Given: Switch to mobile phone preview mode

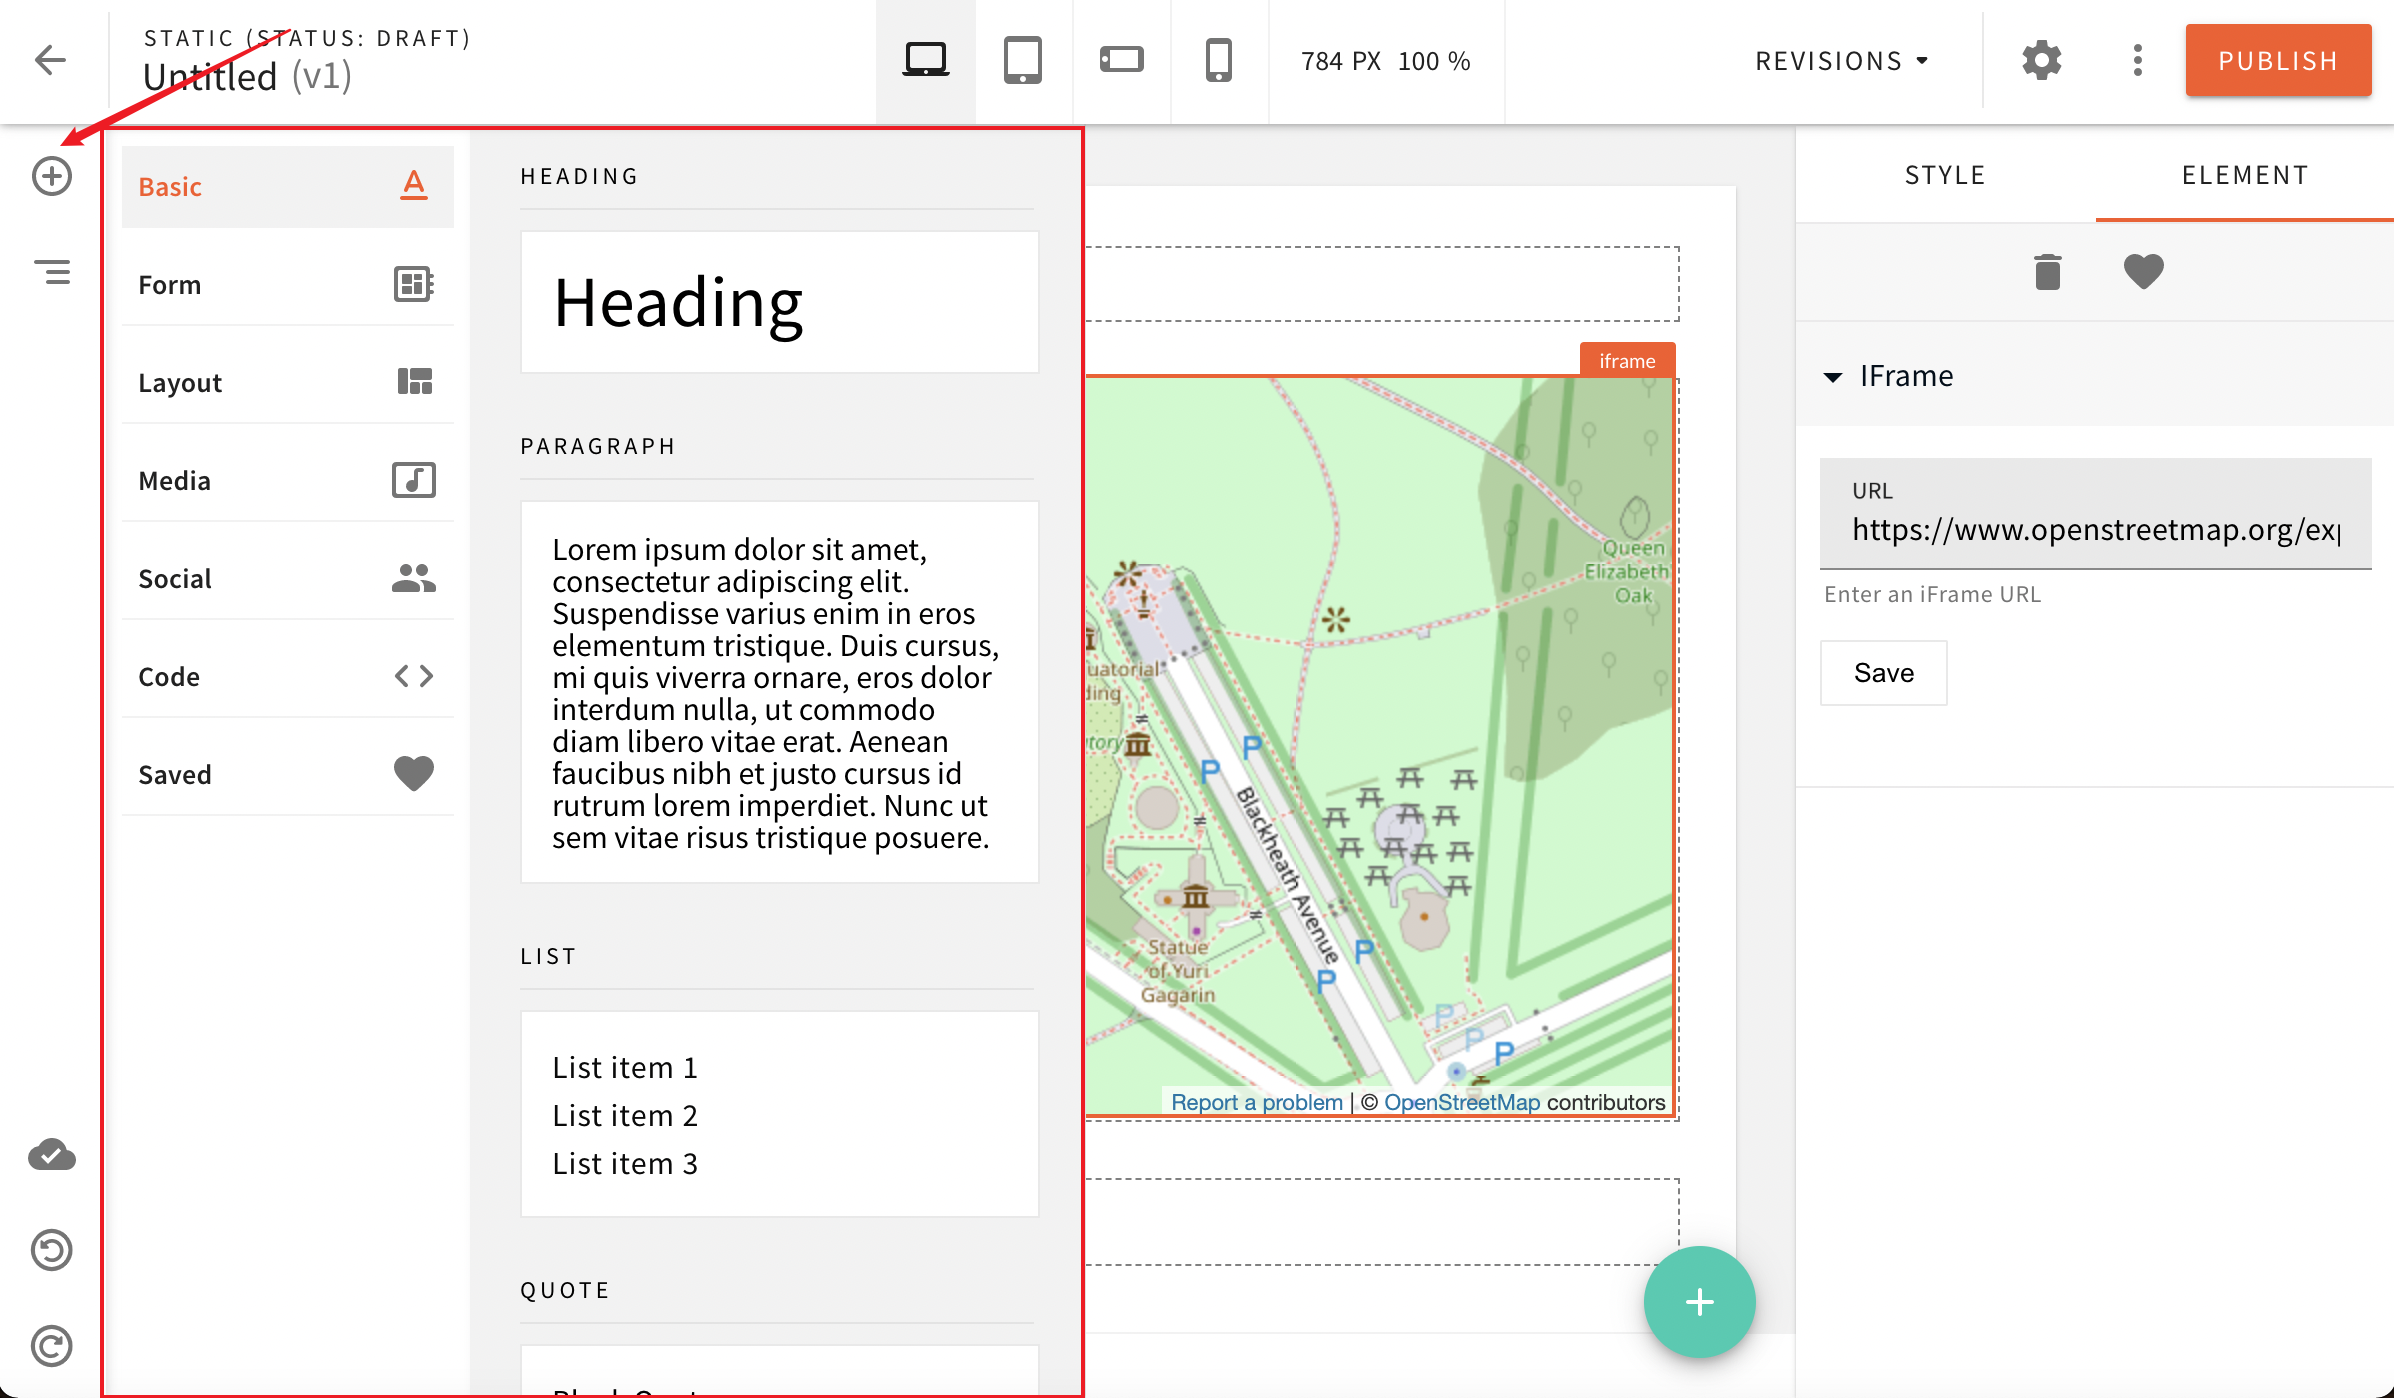Looking at the screenshot, I should [1217, 60].
